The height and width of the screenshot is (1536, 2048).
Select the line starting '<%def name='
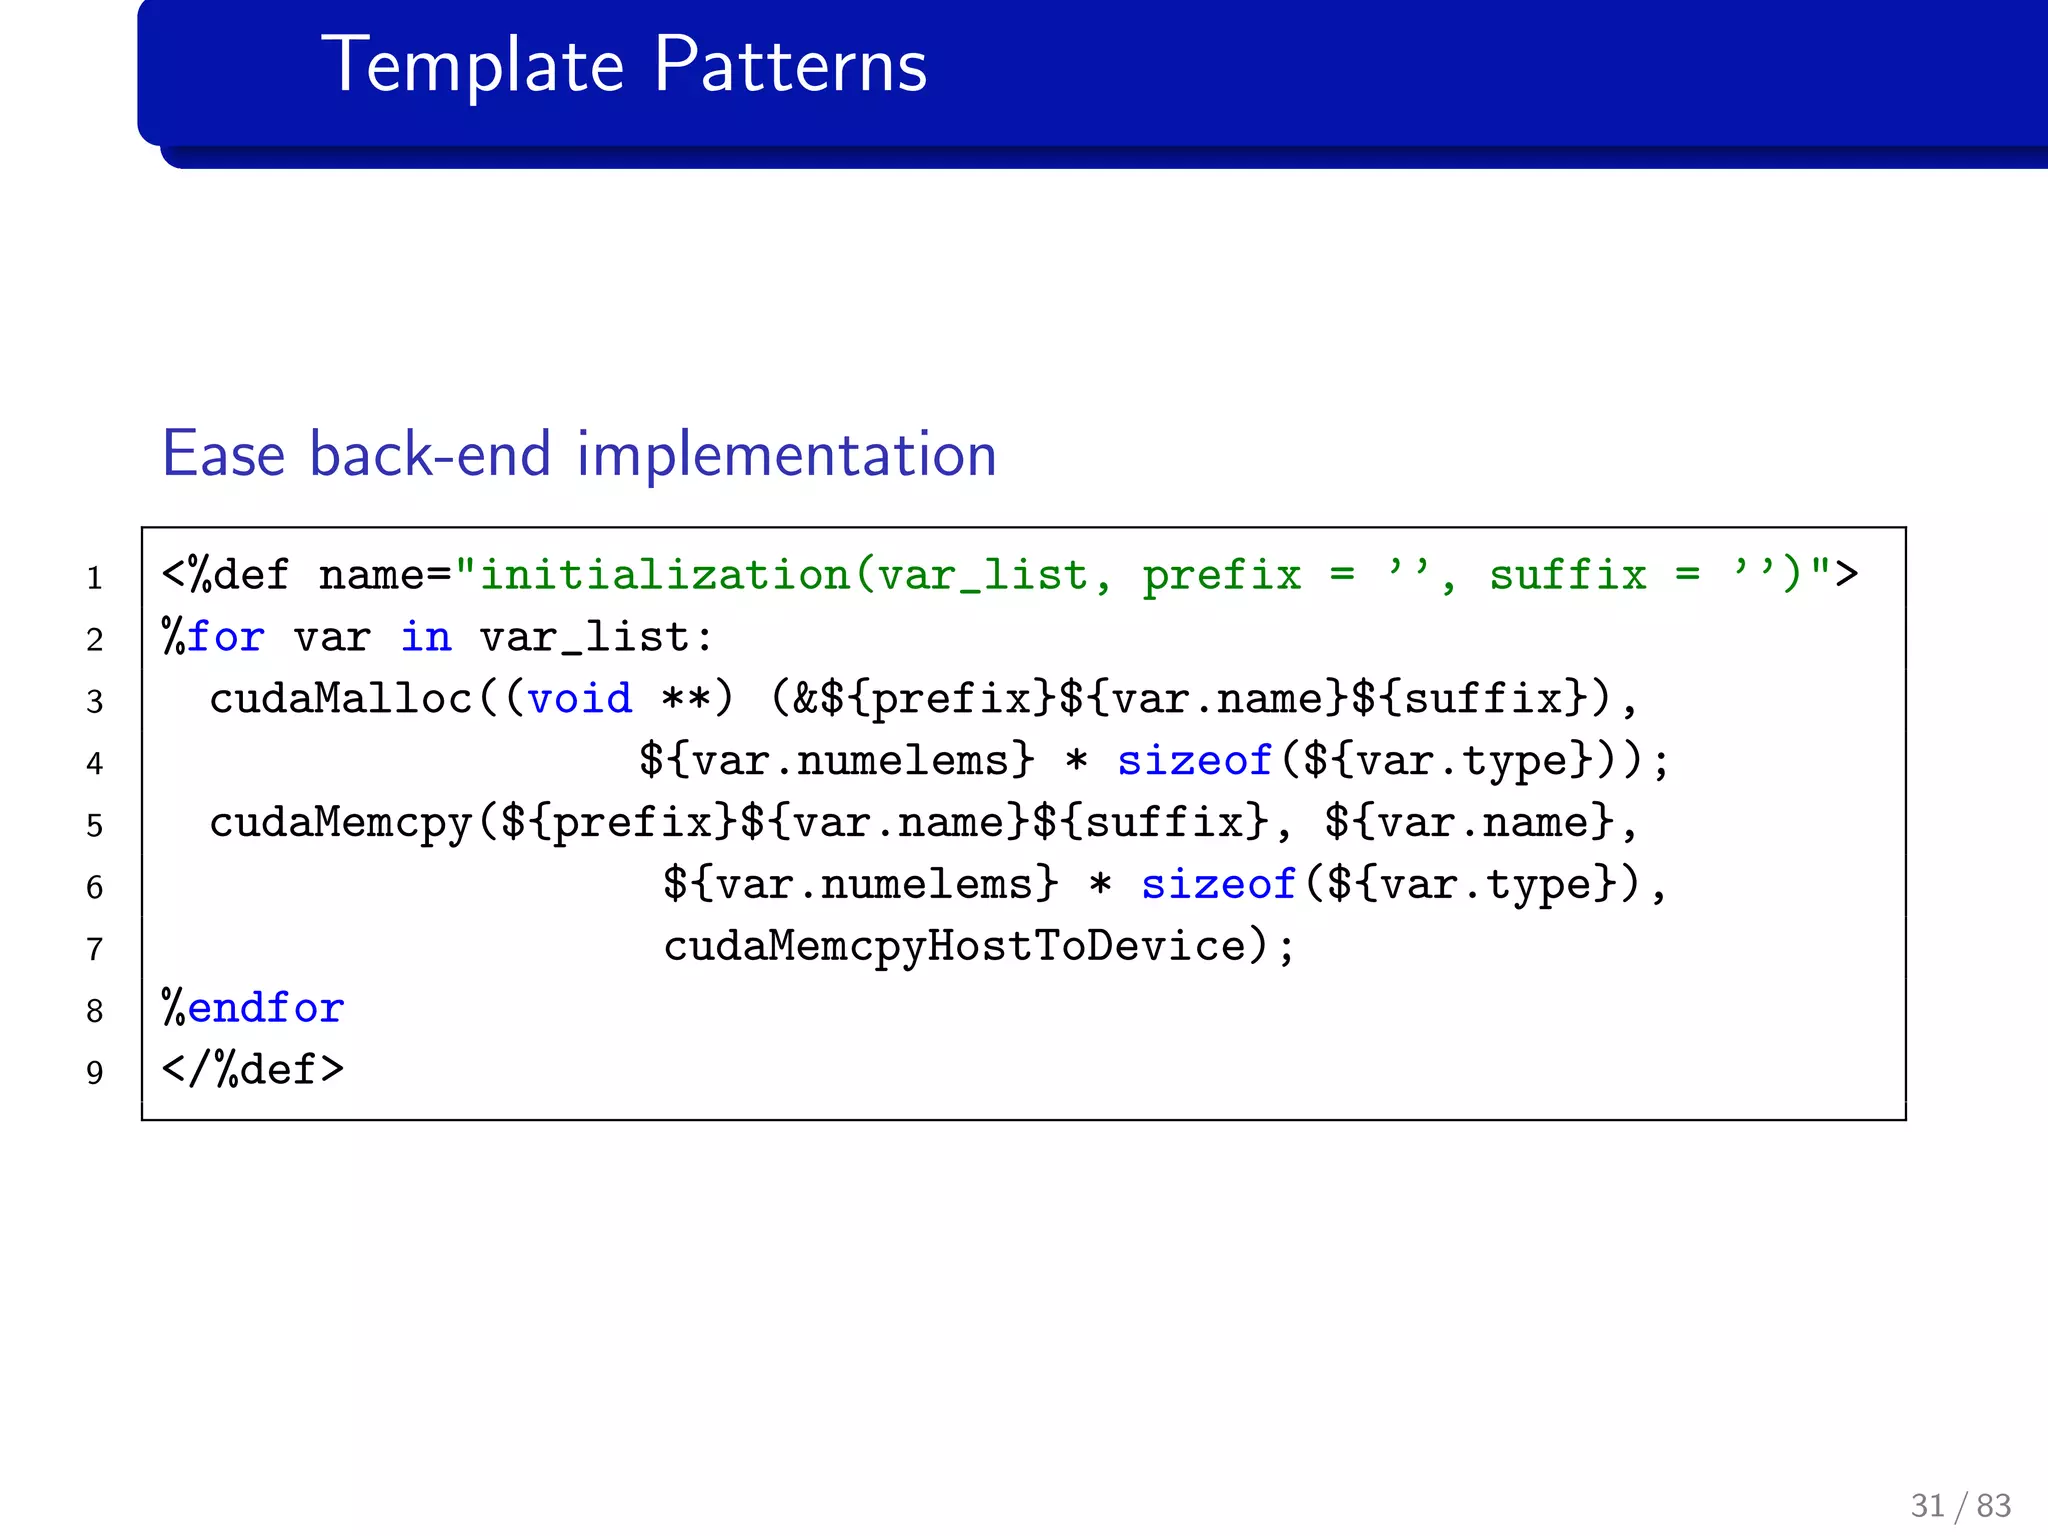(1010, 575)
